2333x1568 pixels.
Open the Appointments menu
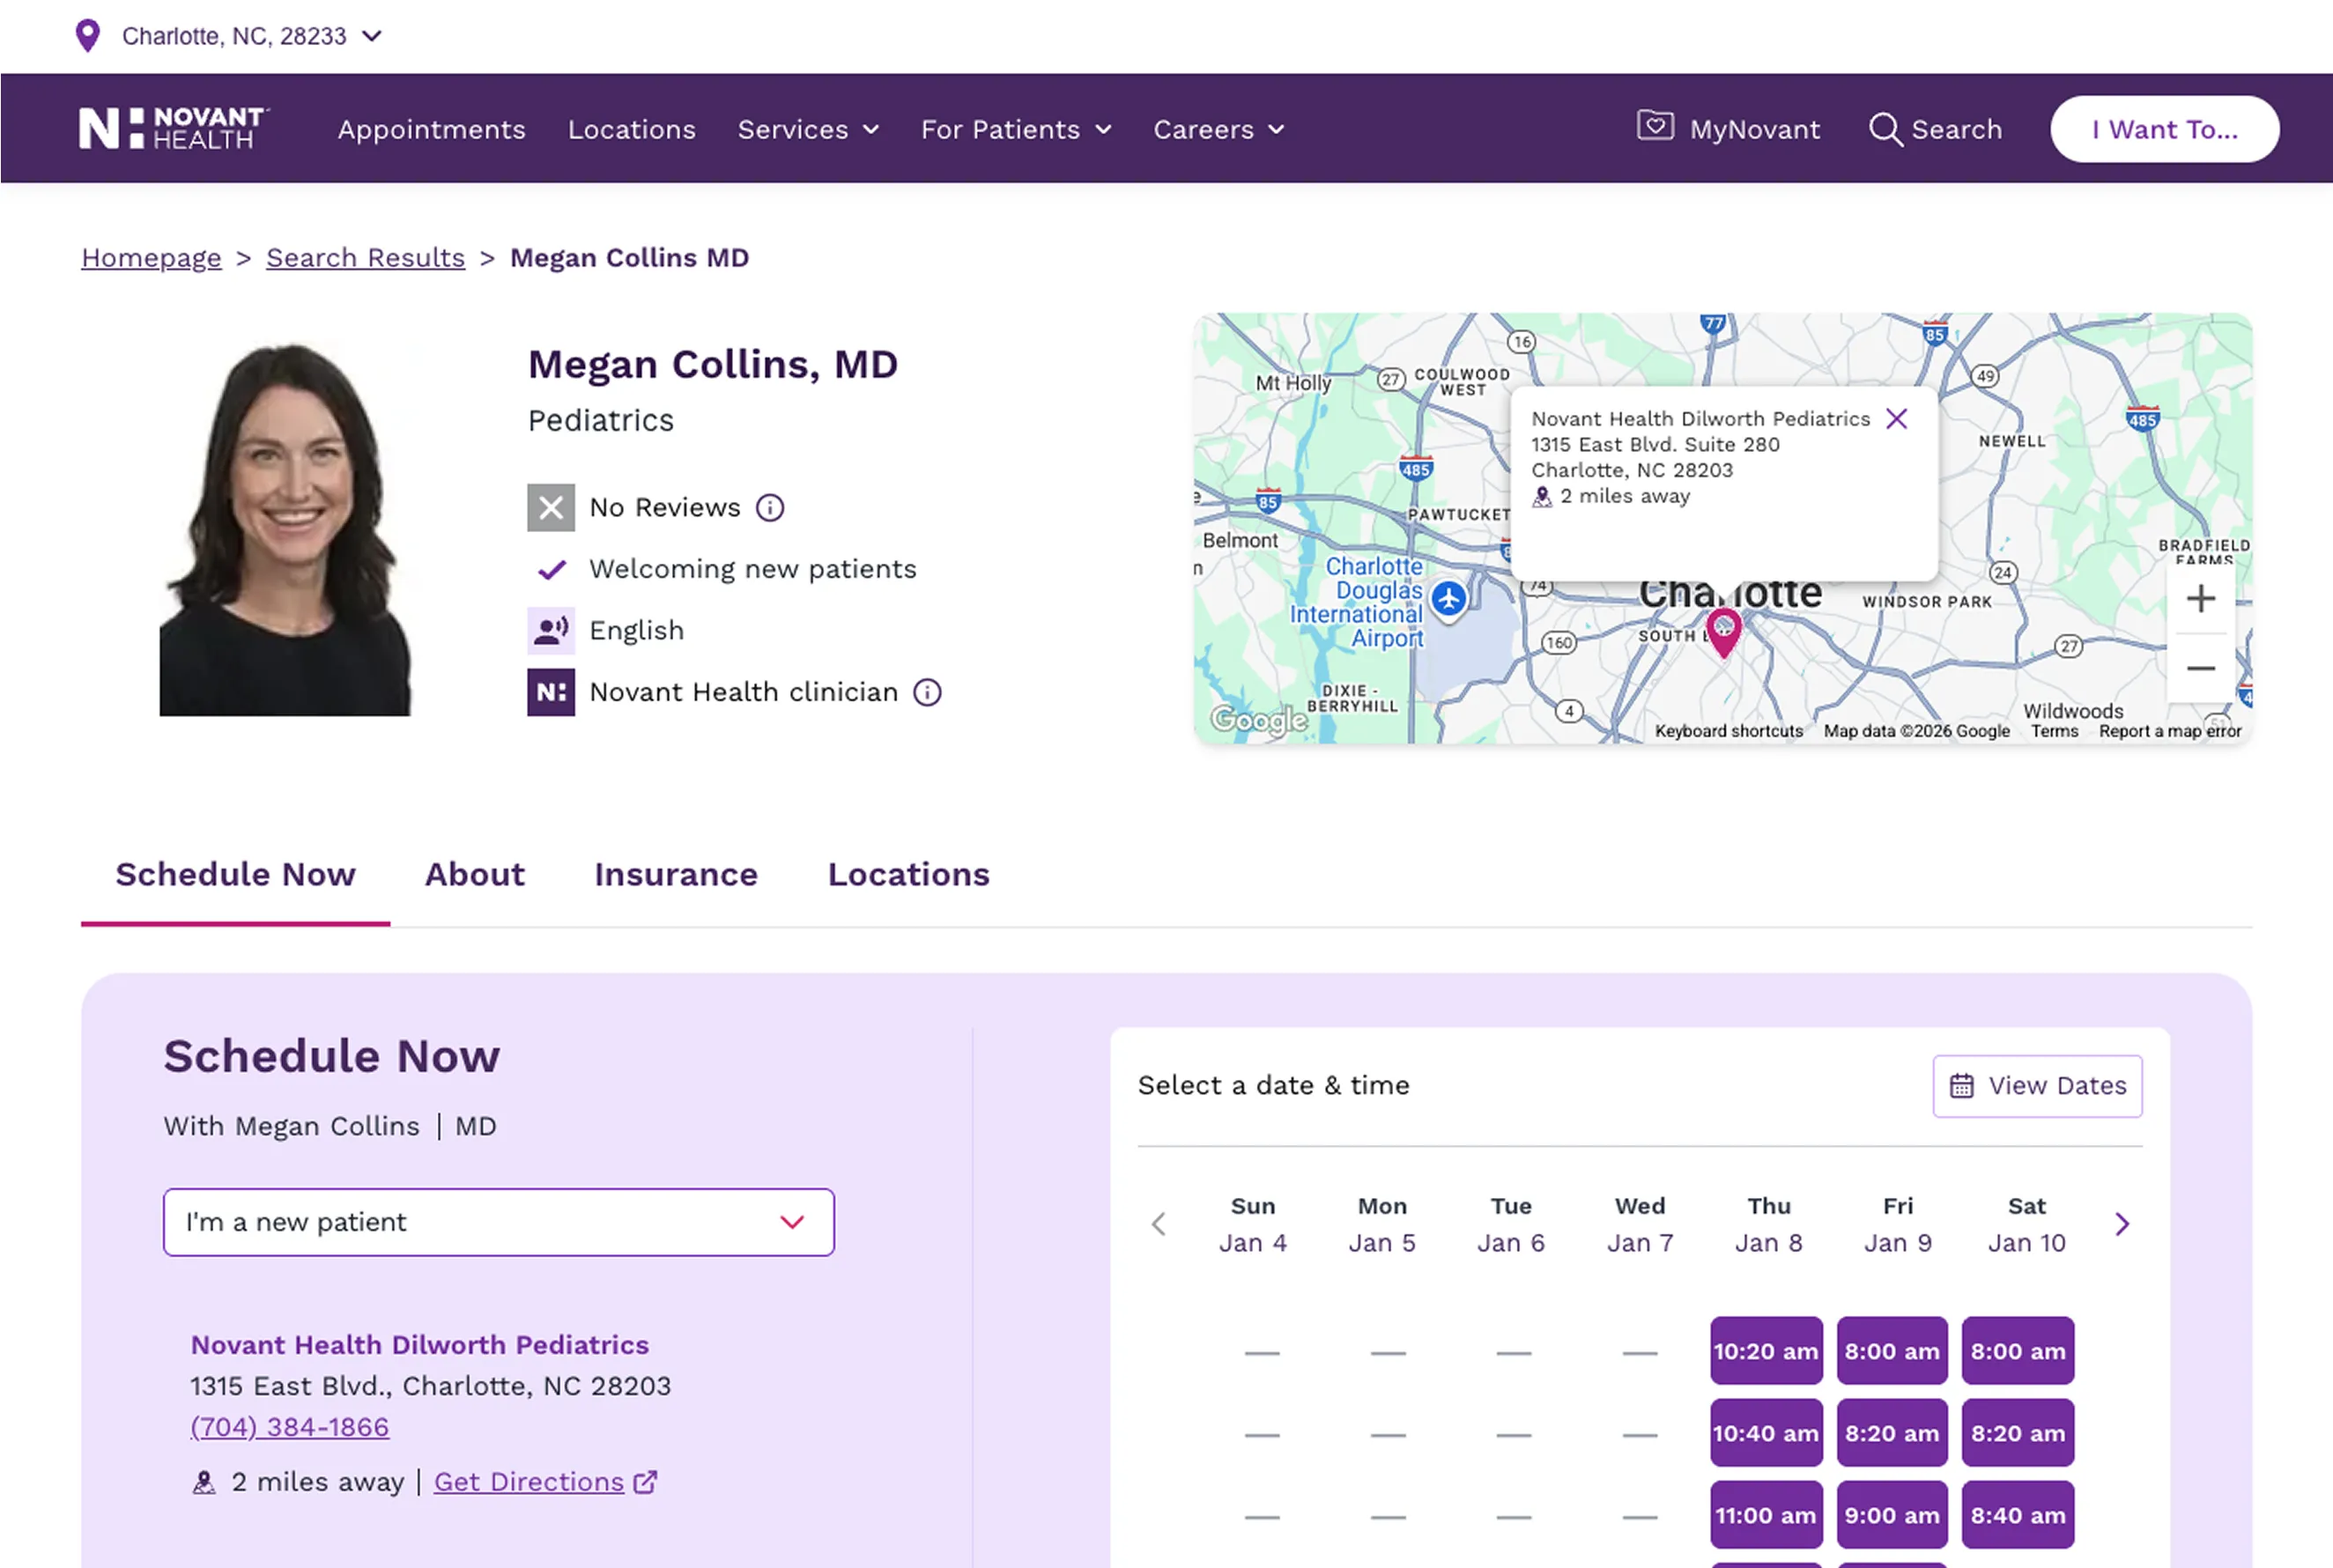point(431,129)
